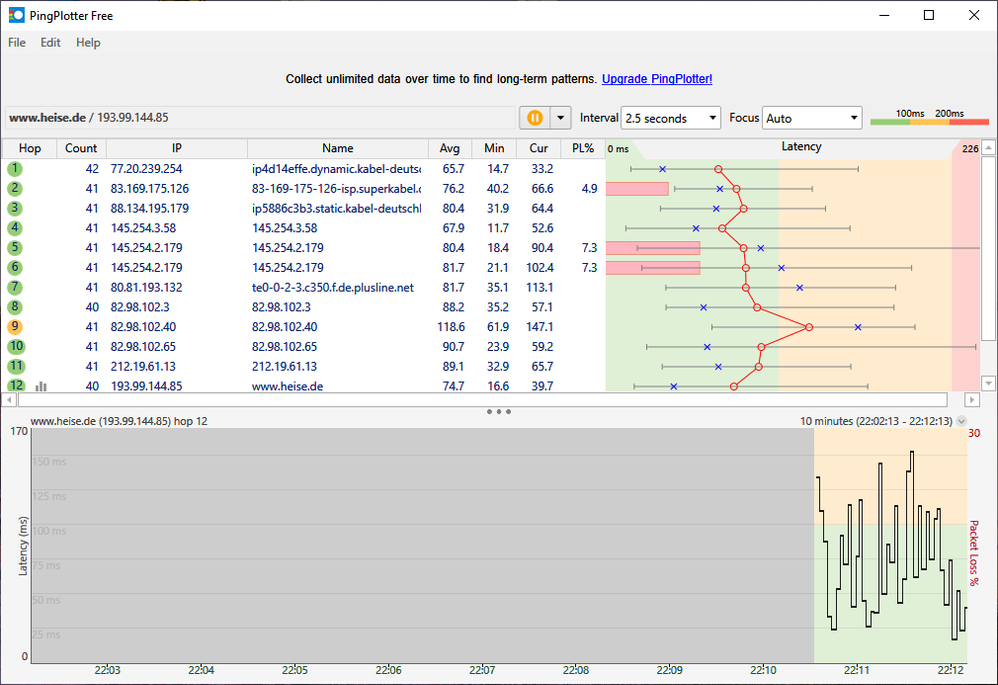
Task: Open the File menu
Action: [17, 43]
